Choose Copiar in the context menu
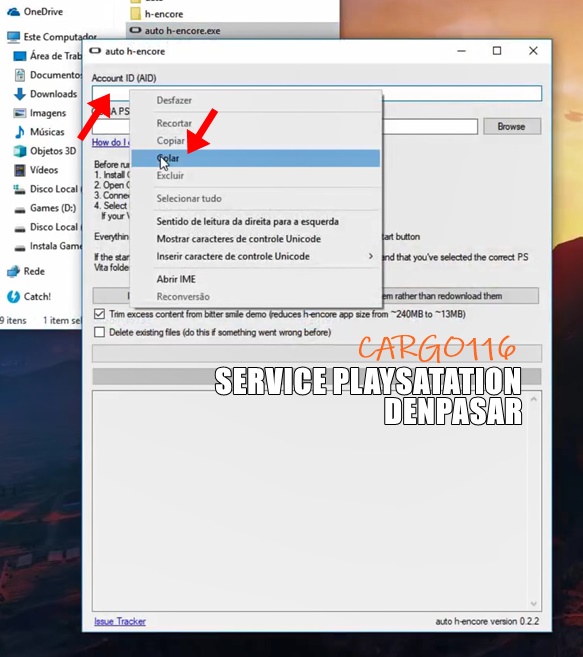The height and width of the screenshot is (657, 583). coord(256,141)
